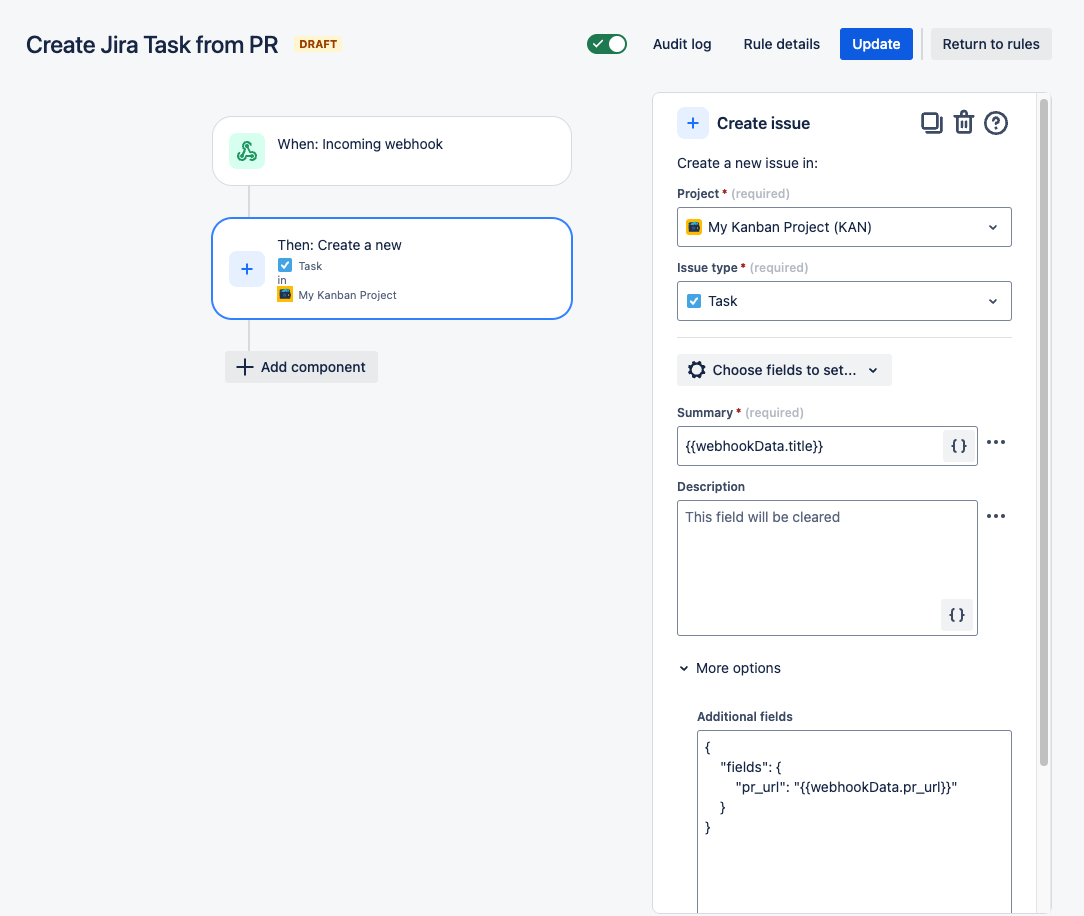1084x916 pixels.
Task: Click Add component below the workflow
Action: (x=301, y=367)
